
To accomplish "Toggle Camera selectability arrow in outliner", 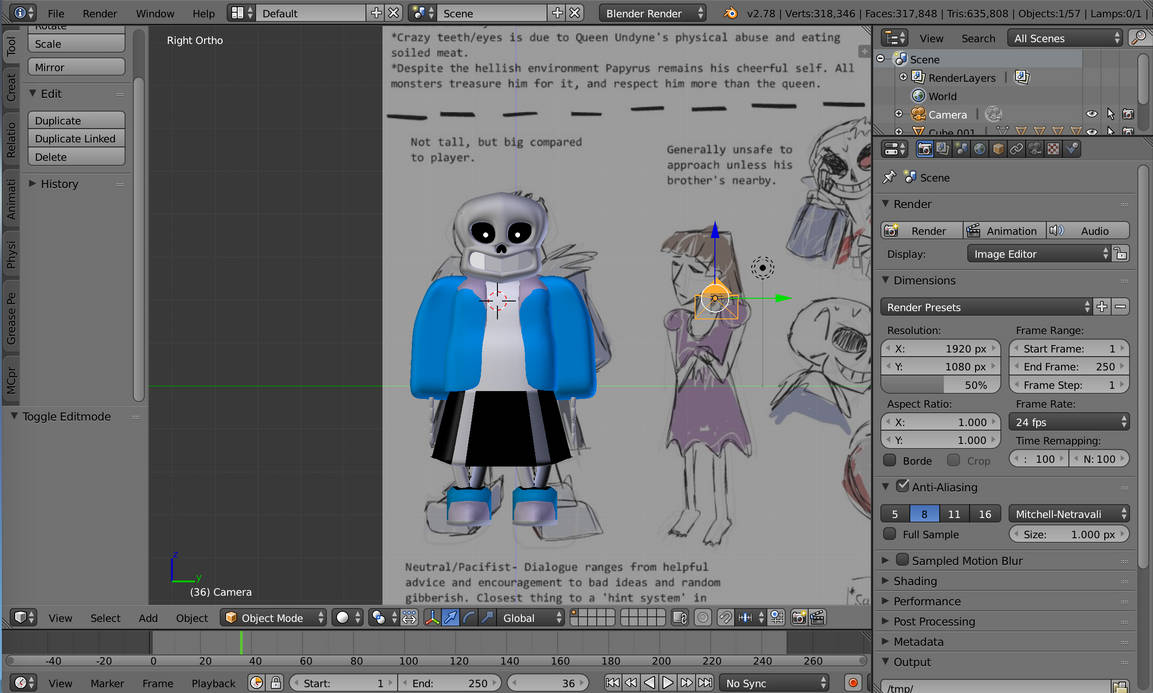I will 1110,114.
